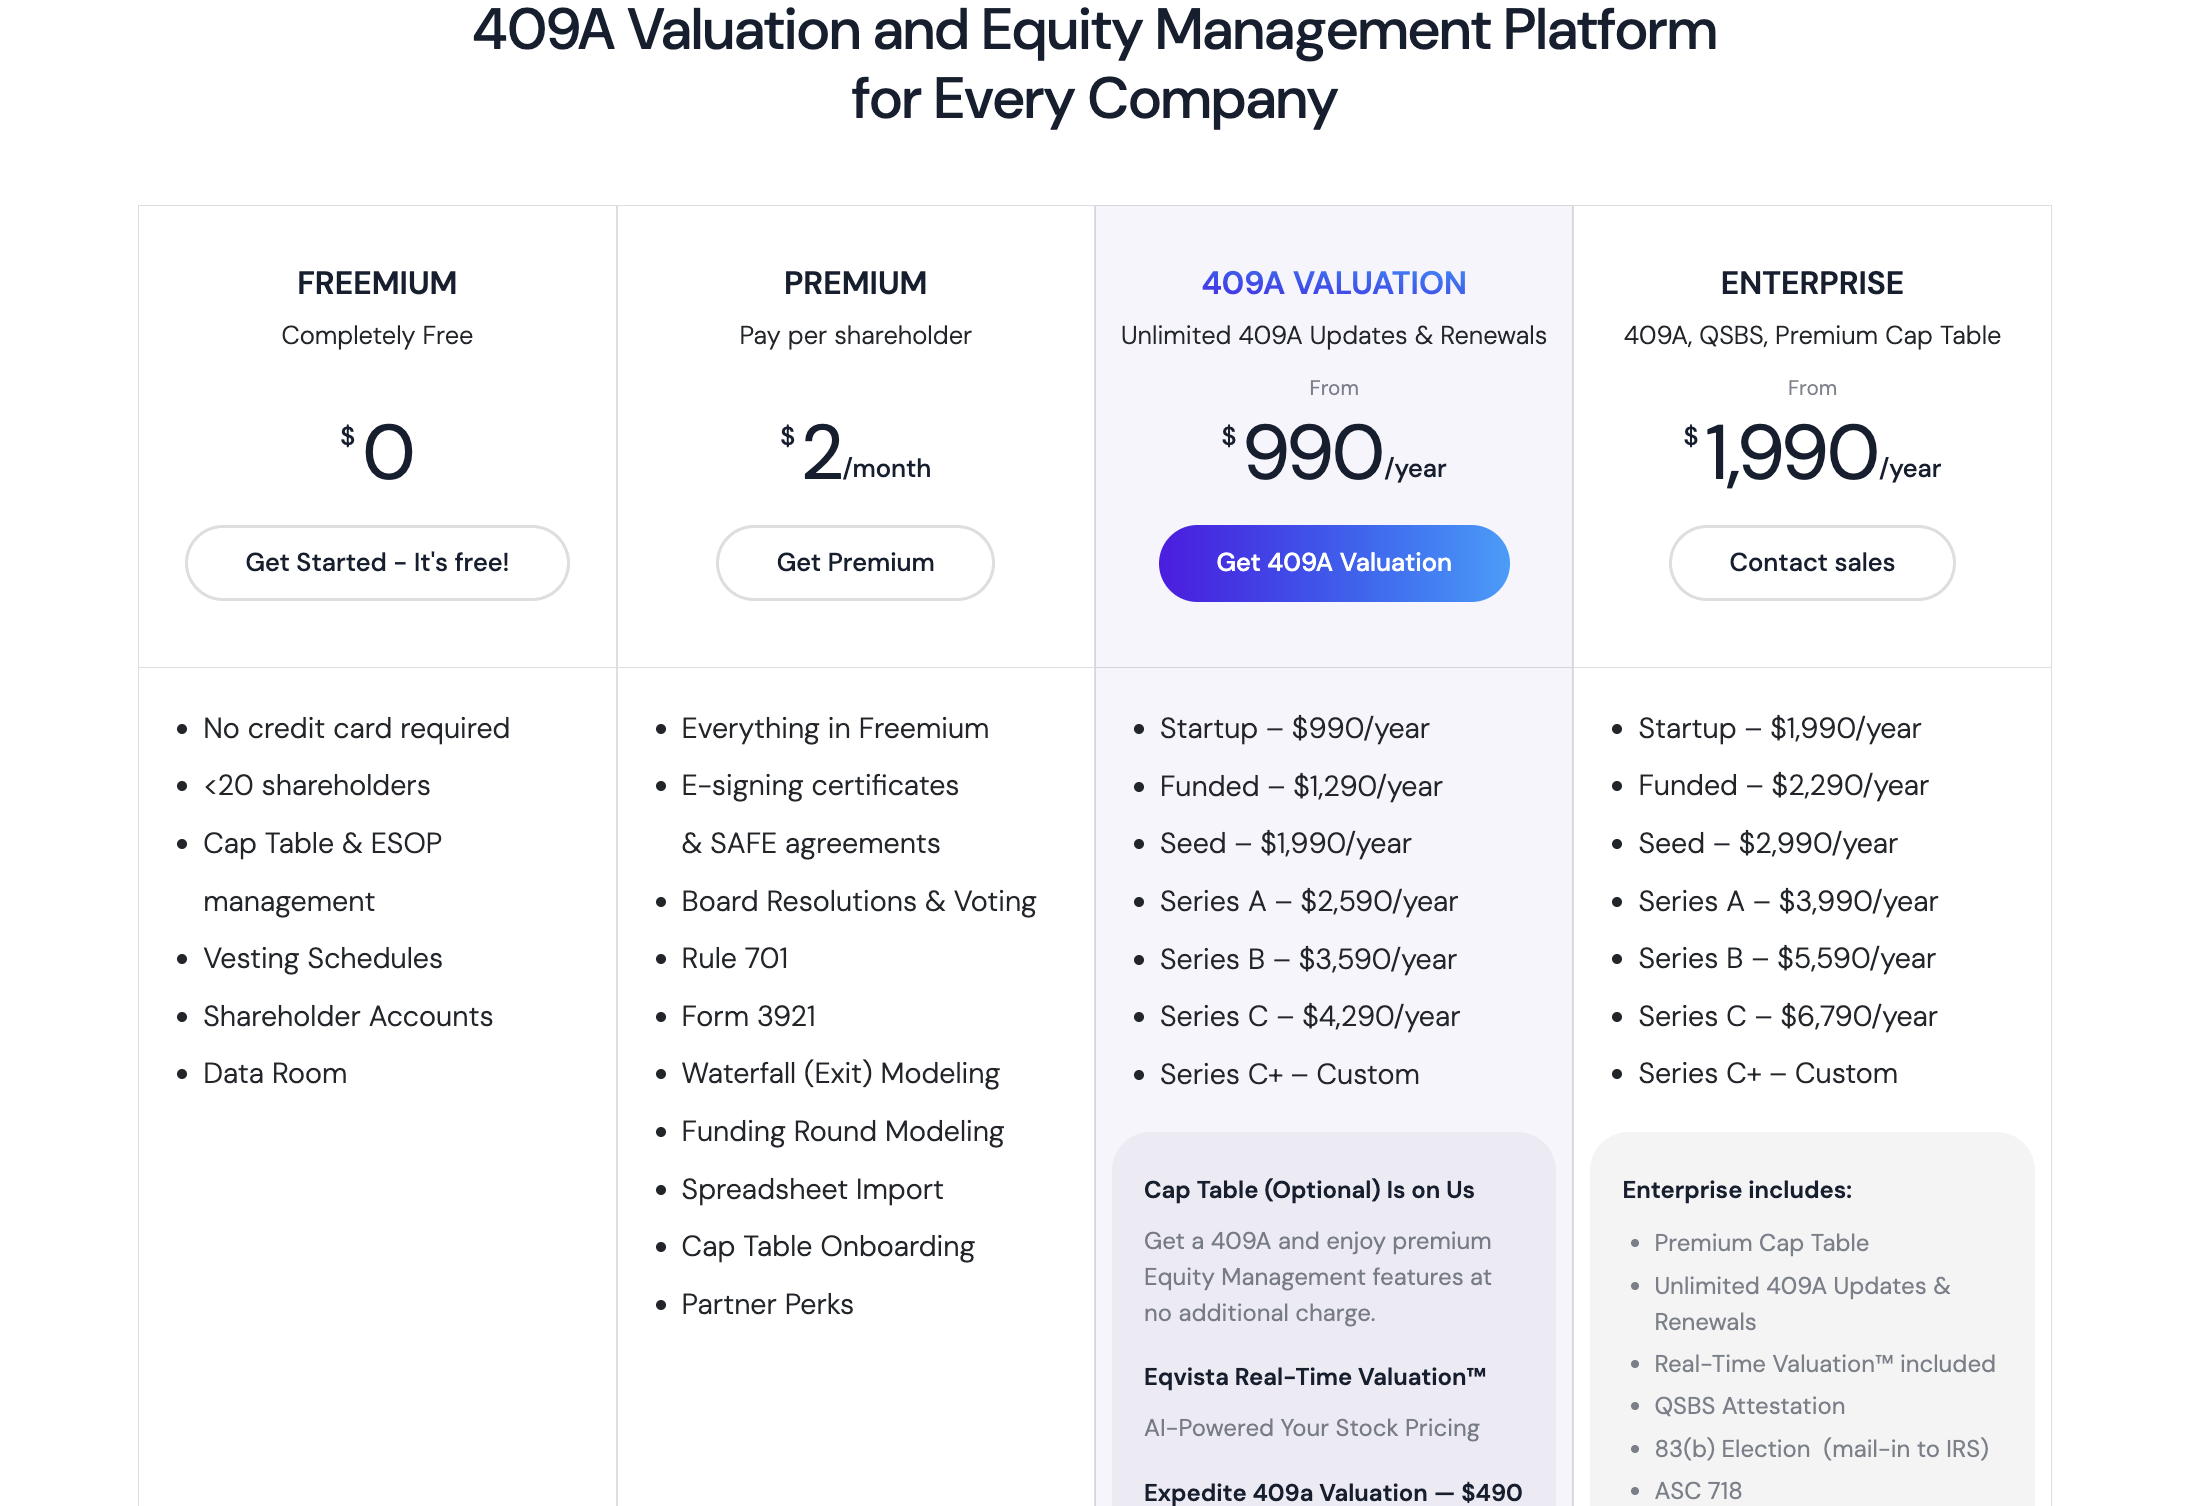Screen dimensions: 2186x1506
Task: Click the $2/month Premium price
Action: [855, 453]
